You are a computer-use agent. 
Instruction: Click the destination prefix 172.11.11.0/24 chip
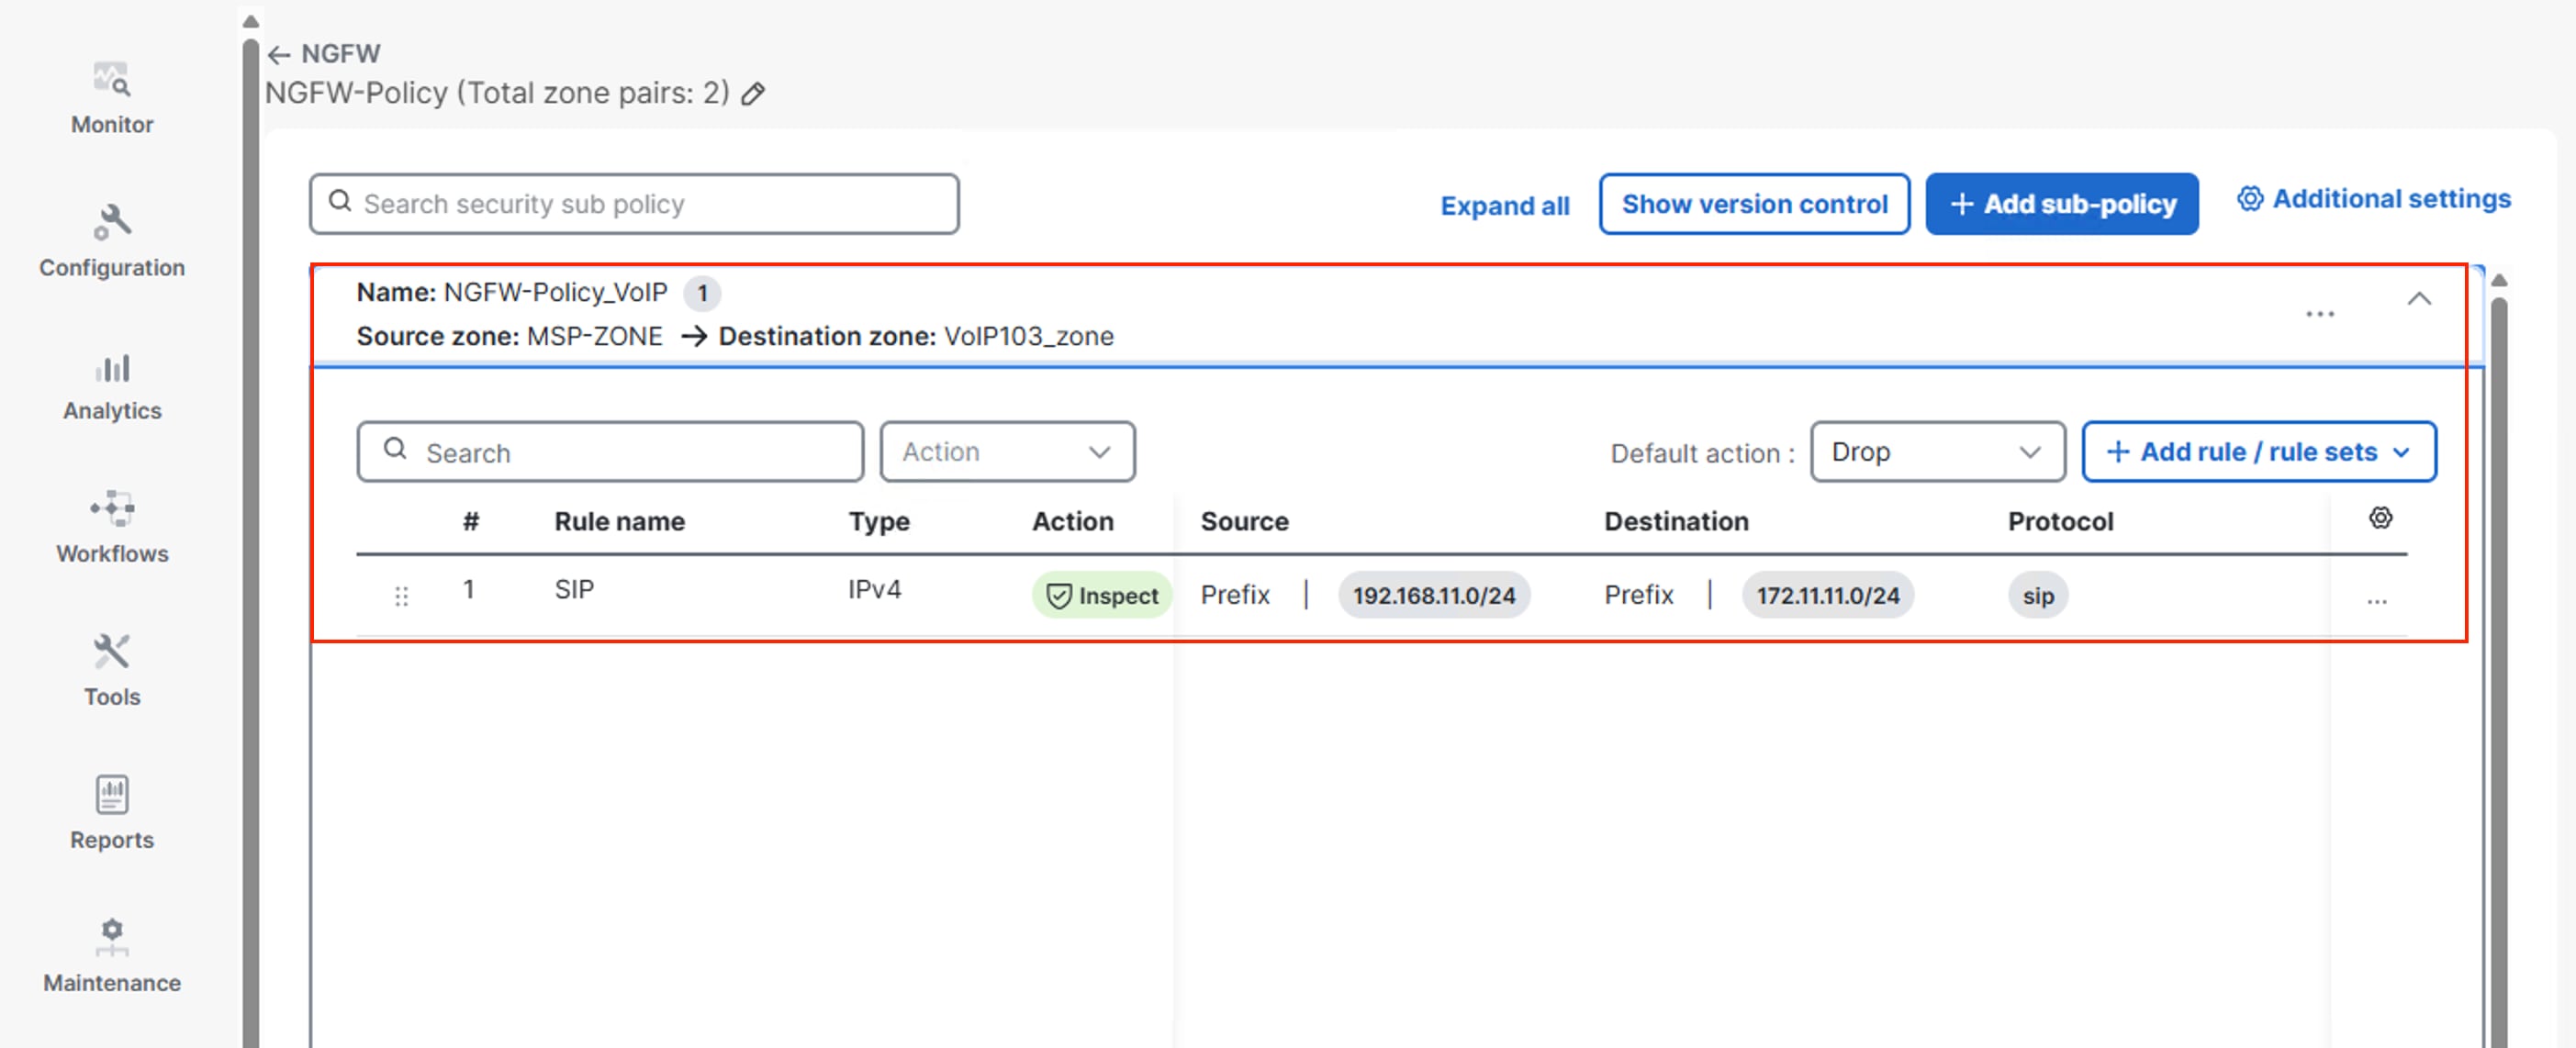click(x=1827, y=596)
